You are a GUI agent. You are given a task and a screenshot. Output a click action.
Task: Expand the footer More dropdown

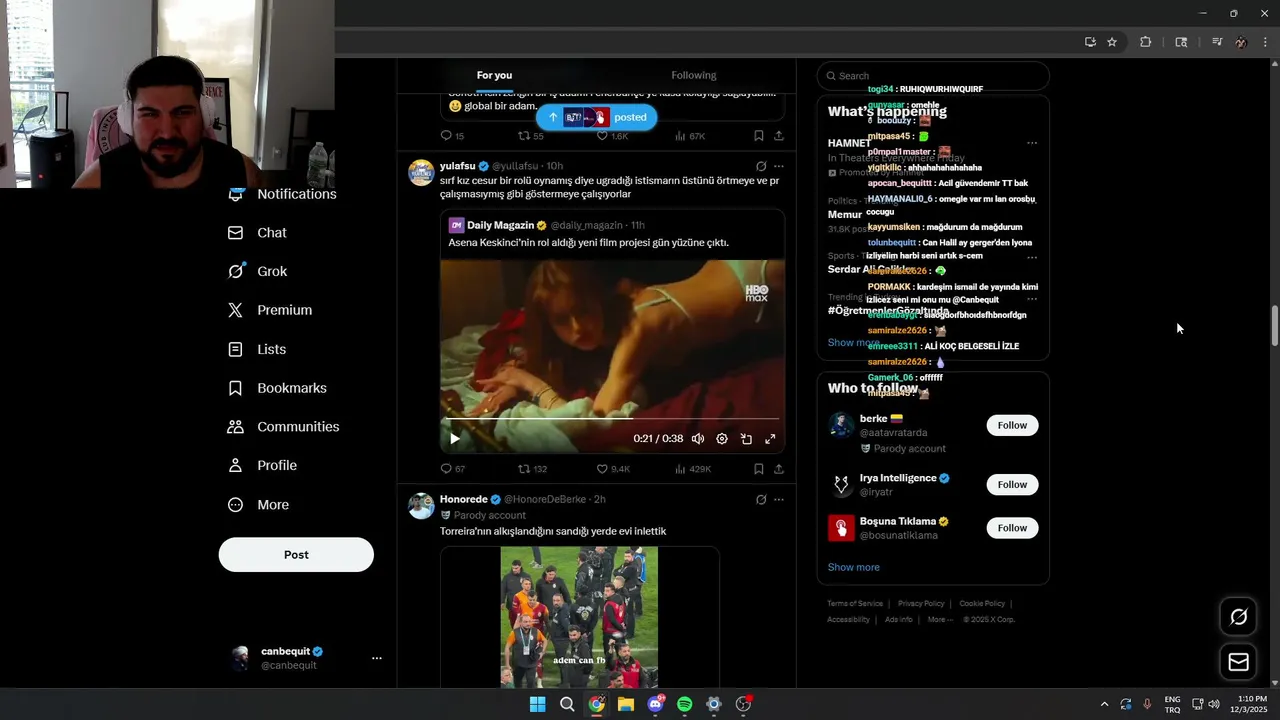(940, 620)
